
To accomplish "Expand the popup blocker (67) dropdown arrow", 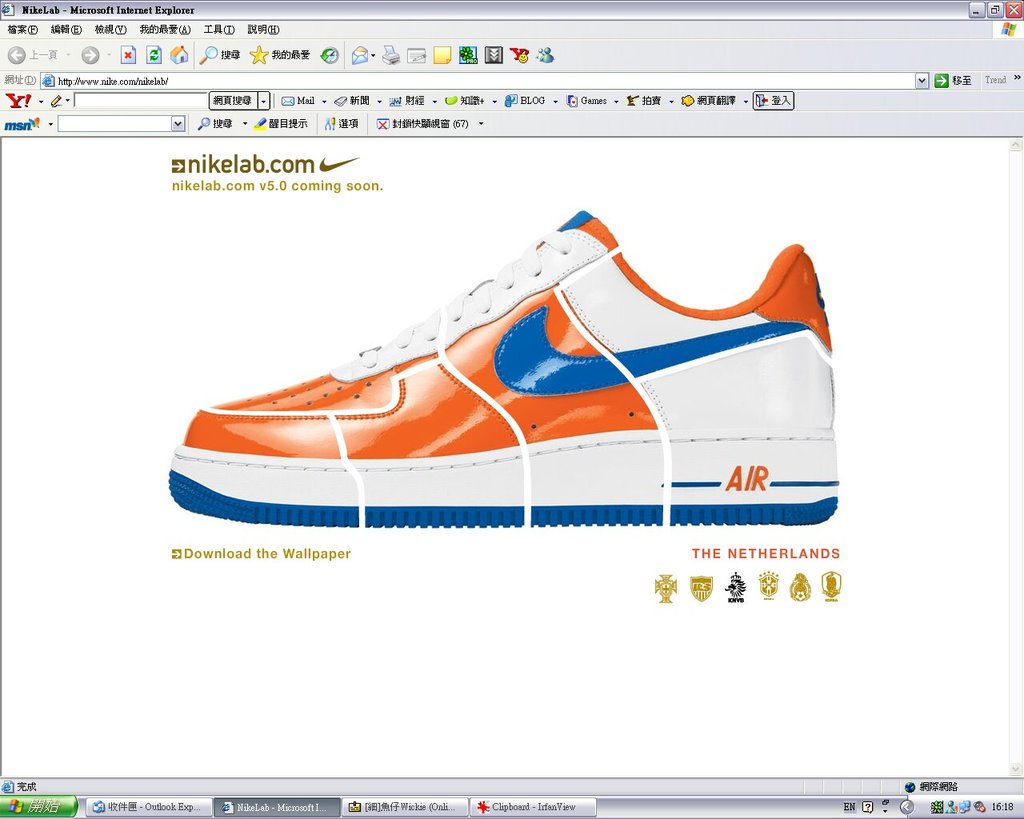I will 481,123.
